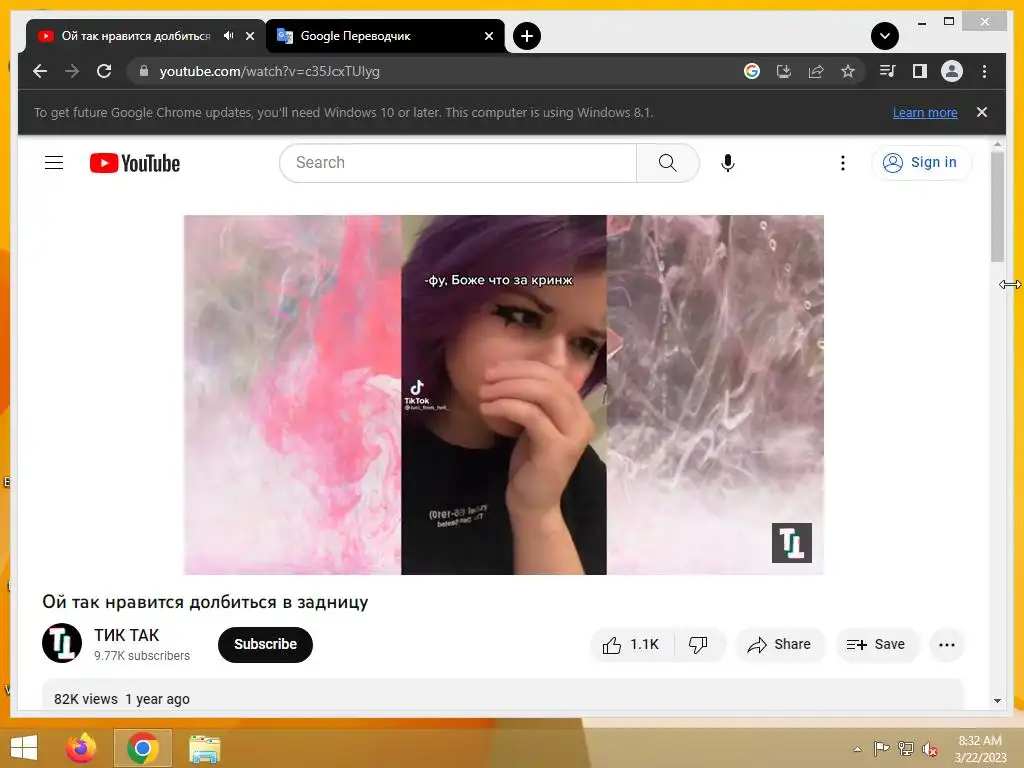1024x768 pixels.
Task: Click the share page icon in the address bar
Action: click(816, 71)
